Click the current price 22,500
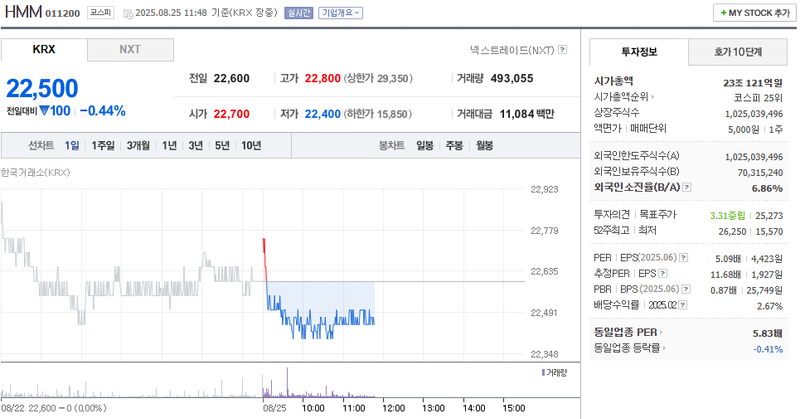 point(42,88)
